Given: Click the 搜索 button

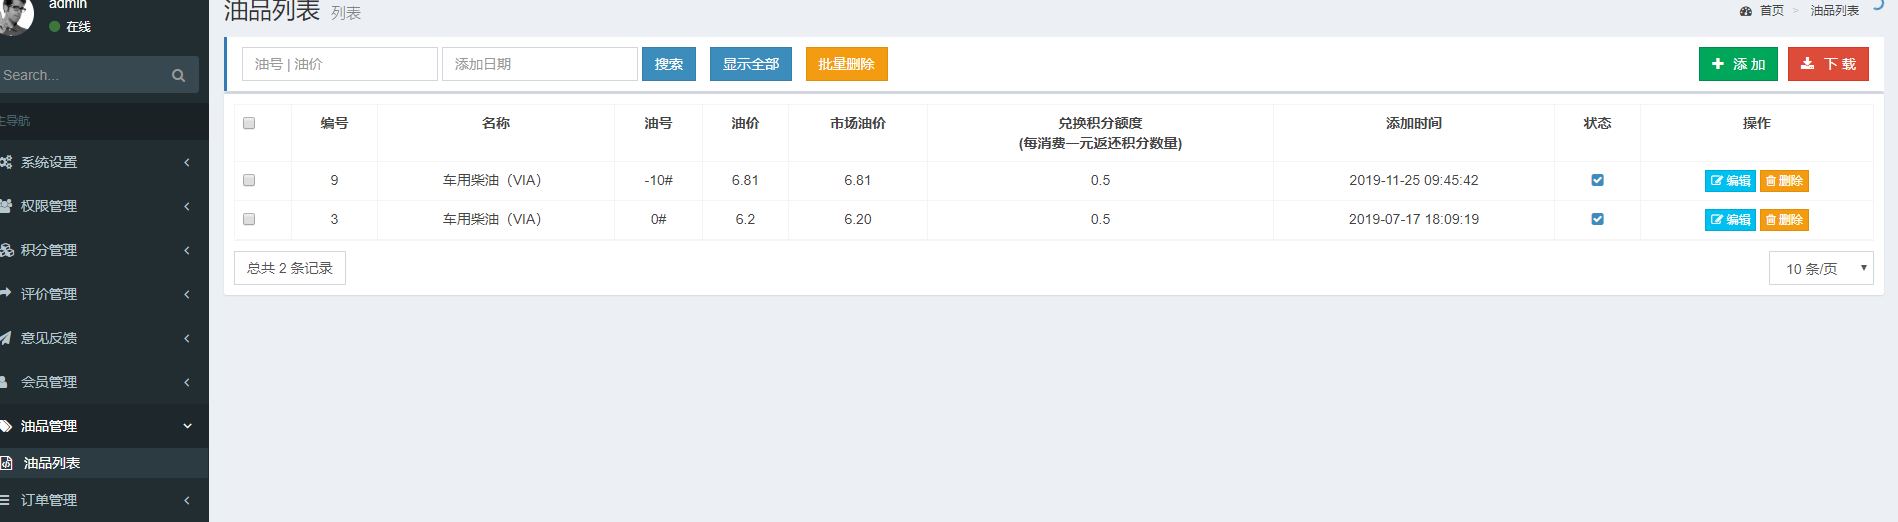Looking at the screenshot, I should [669, 64].
